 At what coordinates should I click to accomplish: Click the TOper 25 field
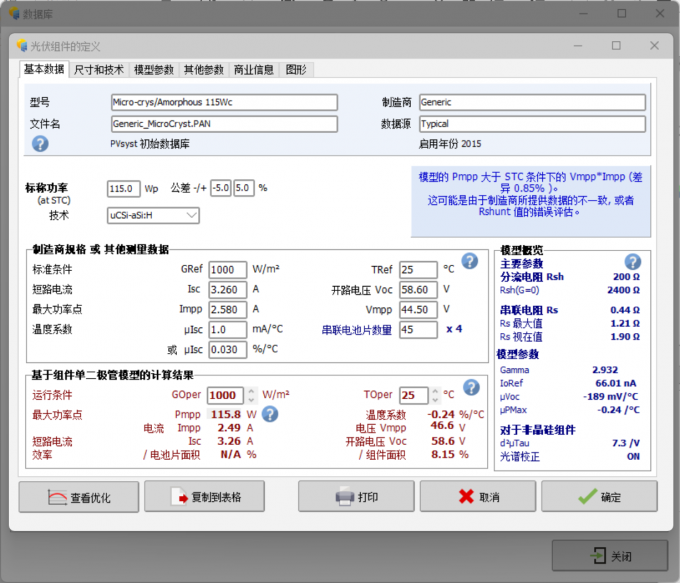point(413,395)
